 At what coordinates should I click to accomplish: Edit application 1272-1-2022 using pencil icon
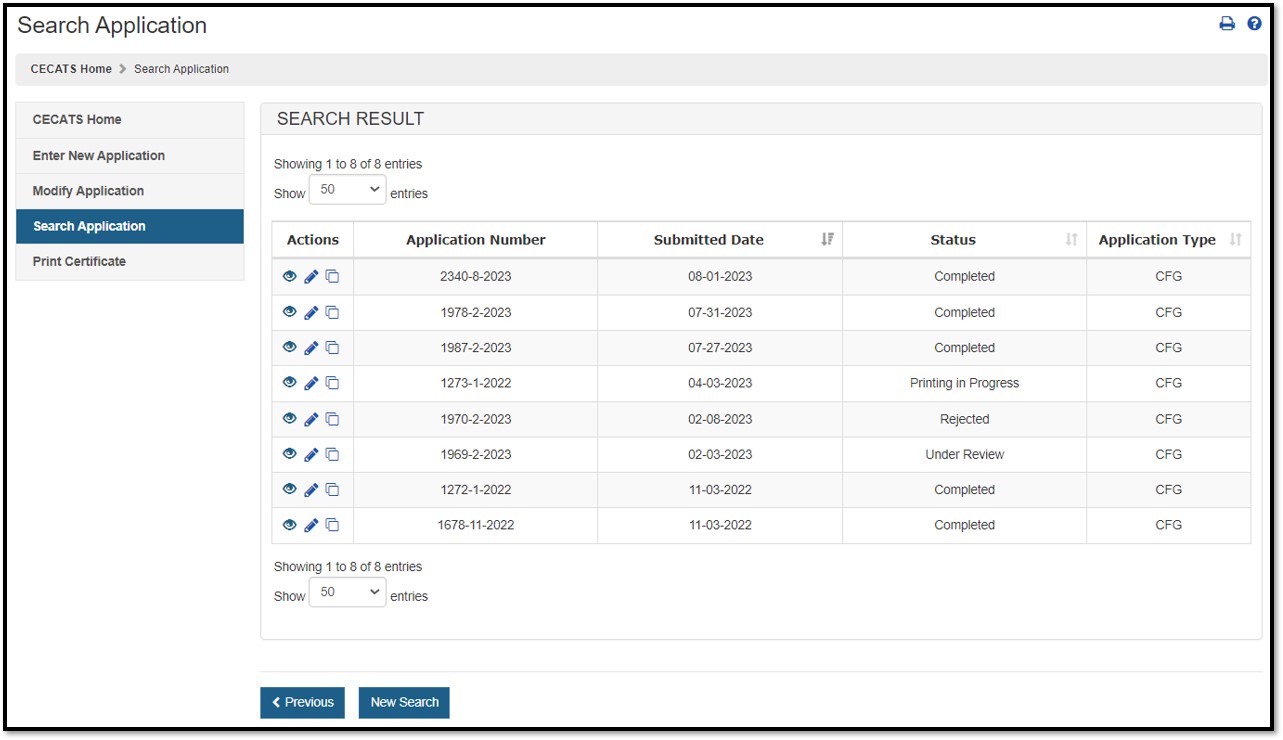coord(311,490)
